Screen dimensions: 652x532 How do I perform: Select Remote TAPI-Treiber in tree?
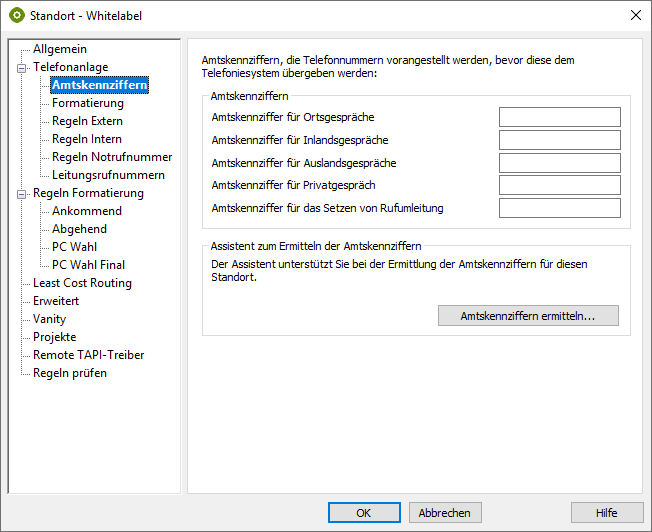tap(88, 355)
